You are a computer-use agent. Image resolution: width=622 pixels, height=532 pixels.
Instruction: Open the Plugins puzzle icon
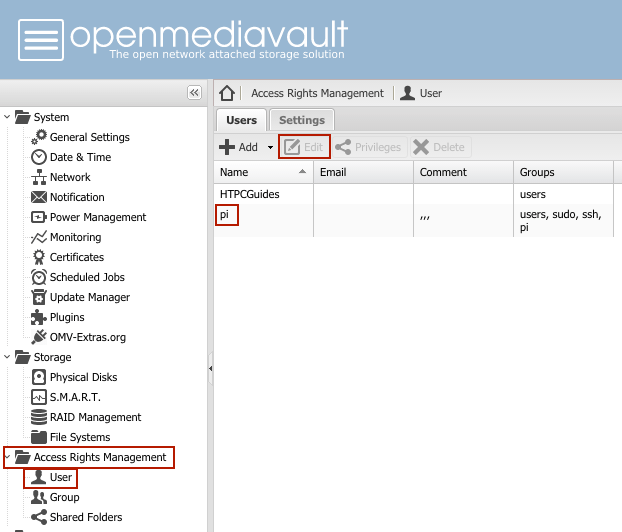point(39,317)
